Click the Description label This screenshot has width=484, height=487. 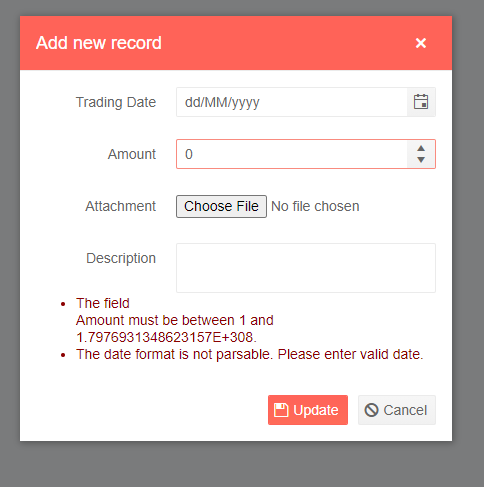pyautogui.click(x=121, y=258)
